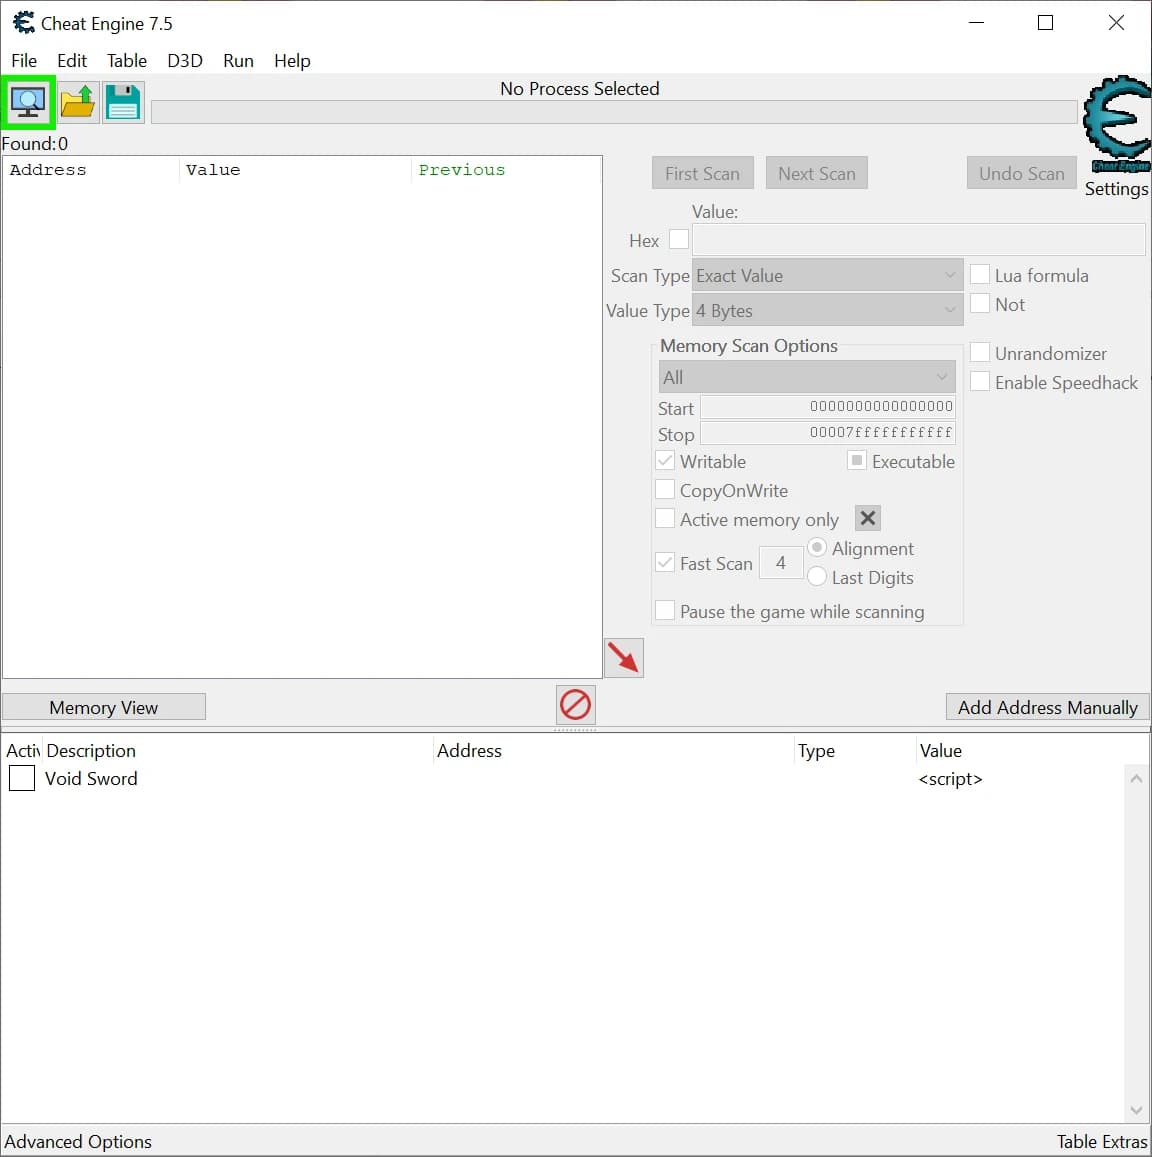Click Add Address Manually button
The width and height of the screenshot is (1152, 1157).
[x=1047, y=707]
